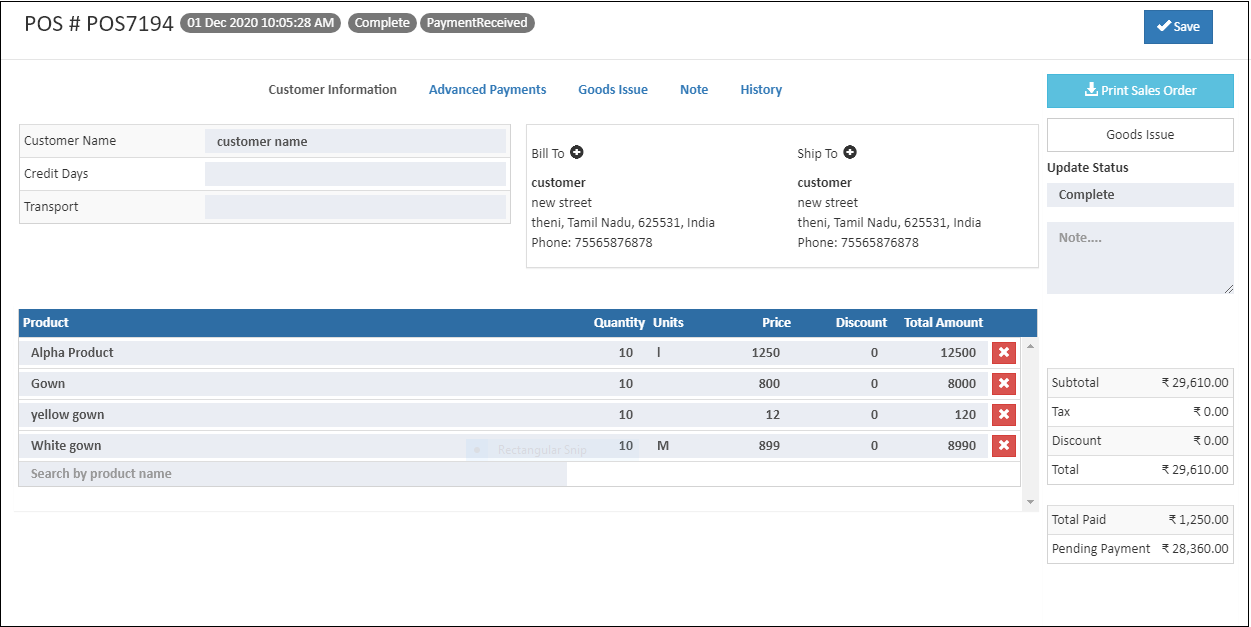The image size is (1251, 627).
Task: Click the customer name field
Action: 355,141
